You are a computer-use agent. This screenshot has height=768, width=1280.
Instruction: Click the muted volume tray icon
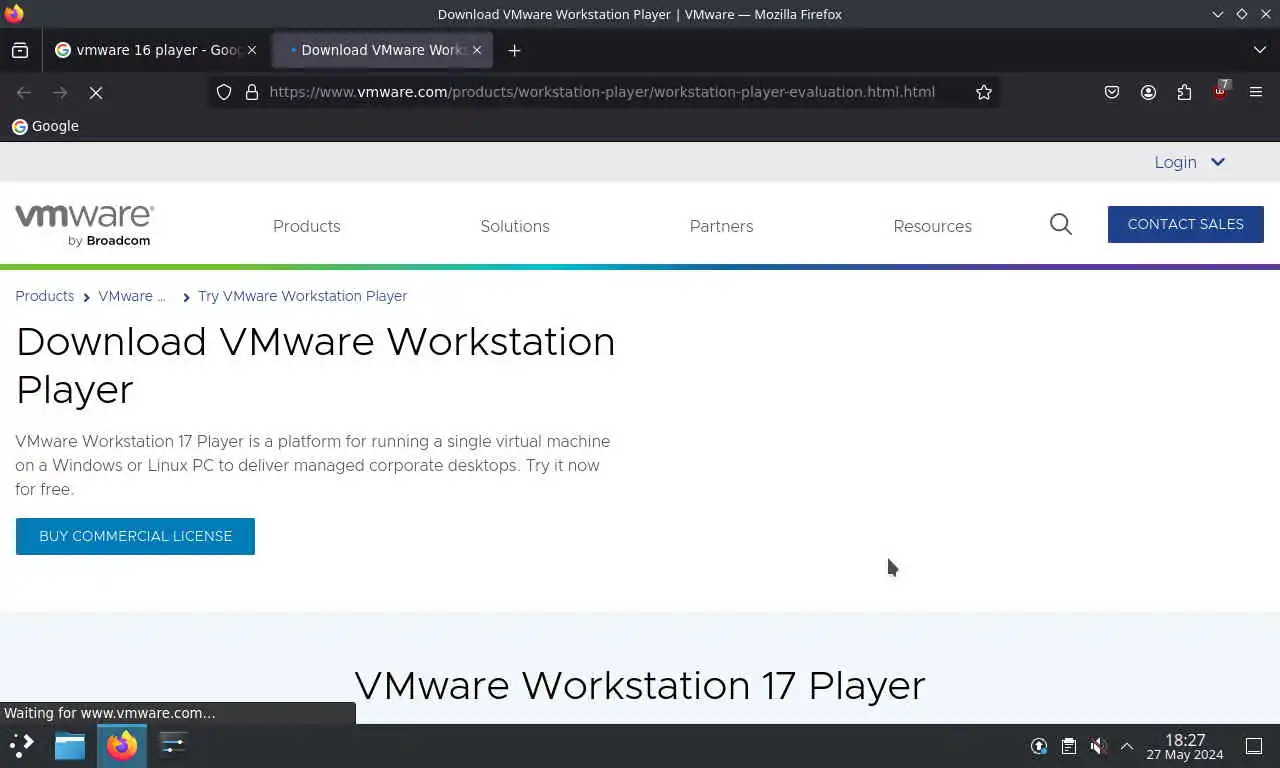(1097, 746)
